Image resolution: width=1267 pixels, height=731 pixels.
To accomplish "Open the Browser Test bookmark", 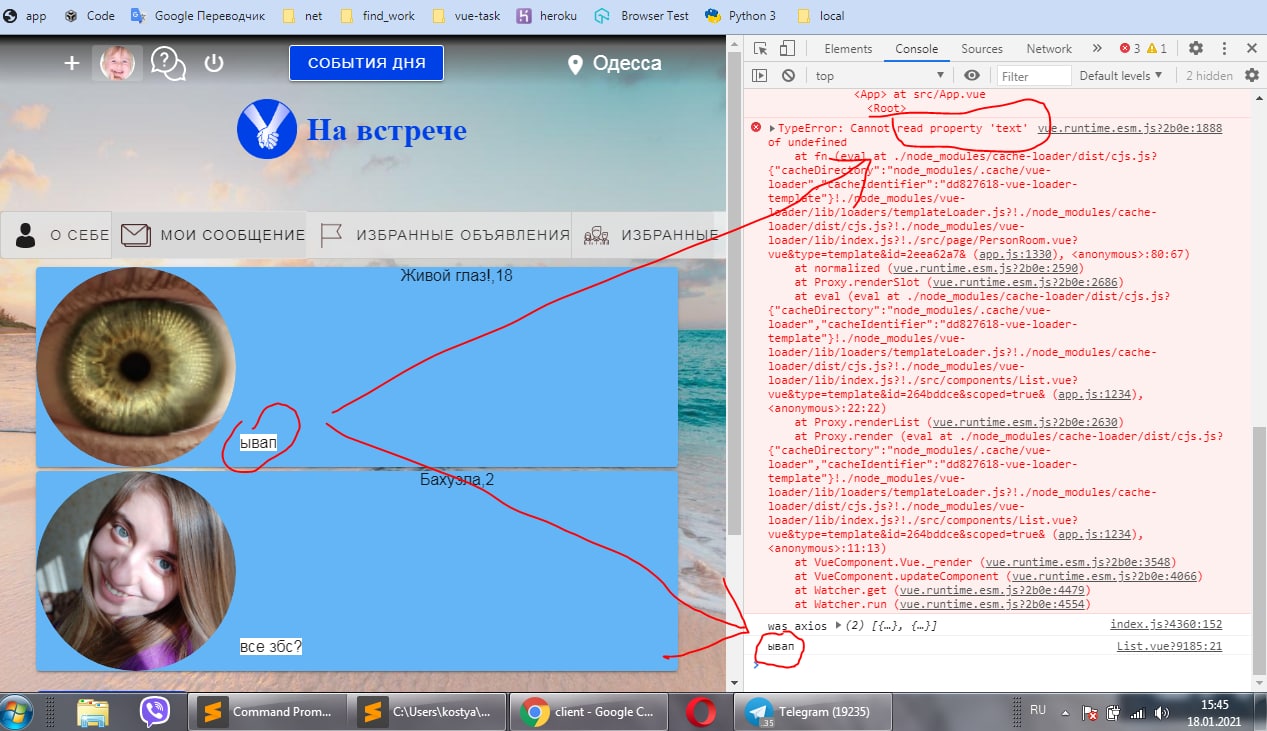I will coord(640,15).
